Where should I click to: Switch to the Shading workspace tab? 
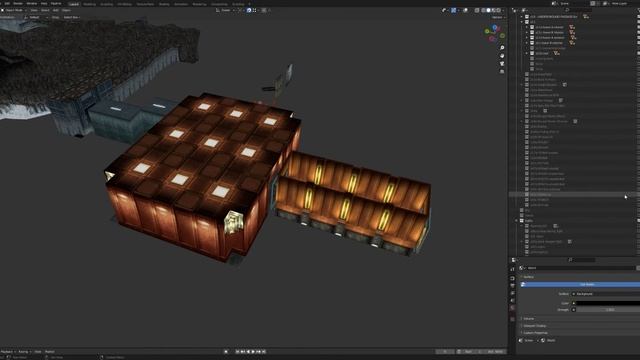tap(164, 4)
